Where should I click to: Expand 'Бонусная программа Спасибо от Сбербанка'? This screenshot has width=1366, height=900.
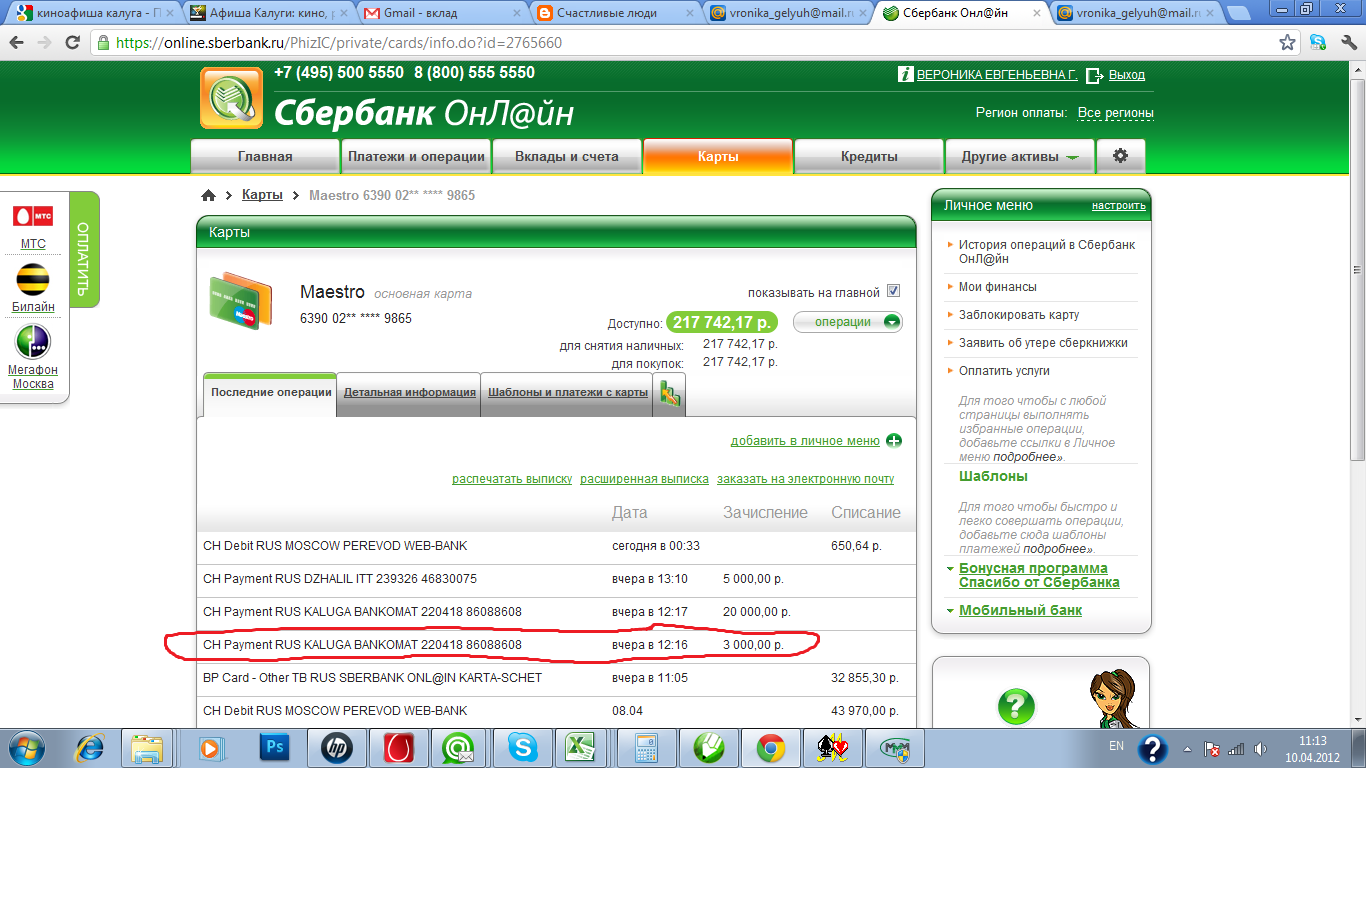point(1039,575)
